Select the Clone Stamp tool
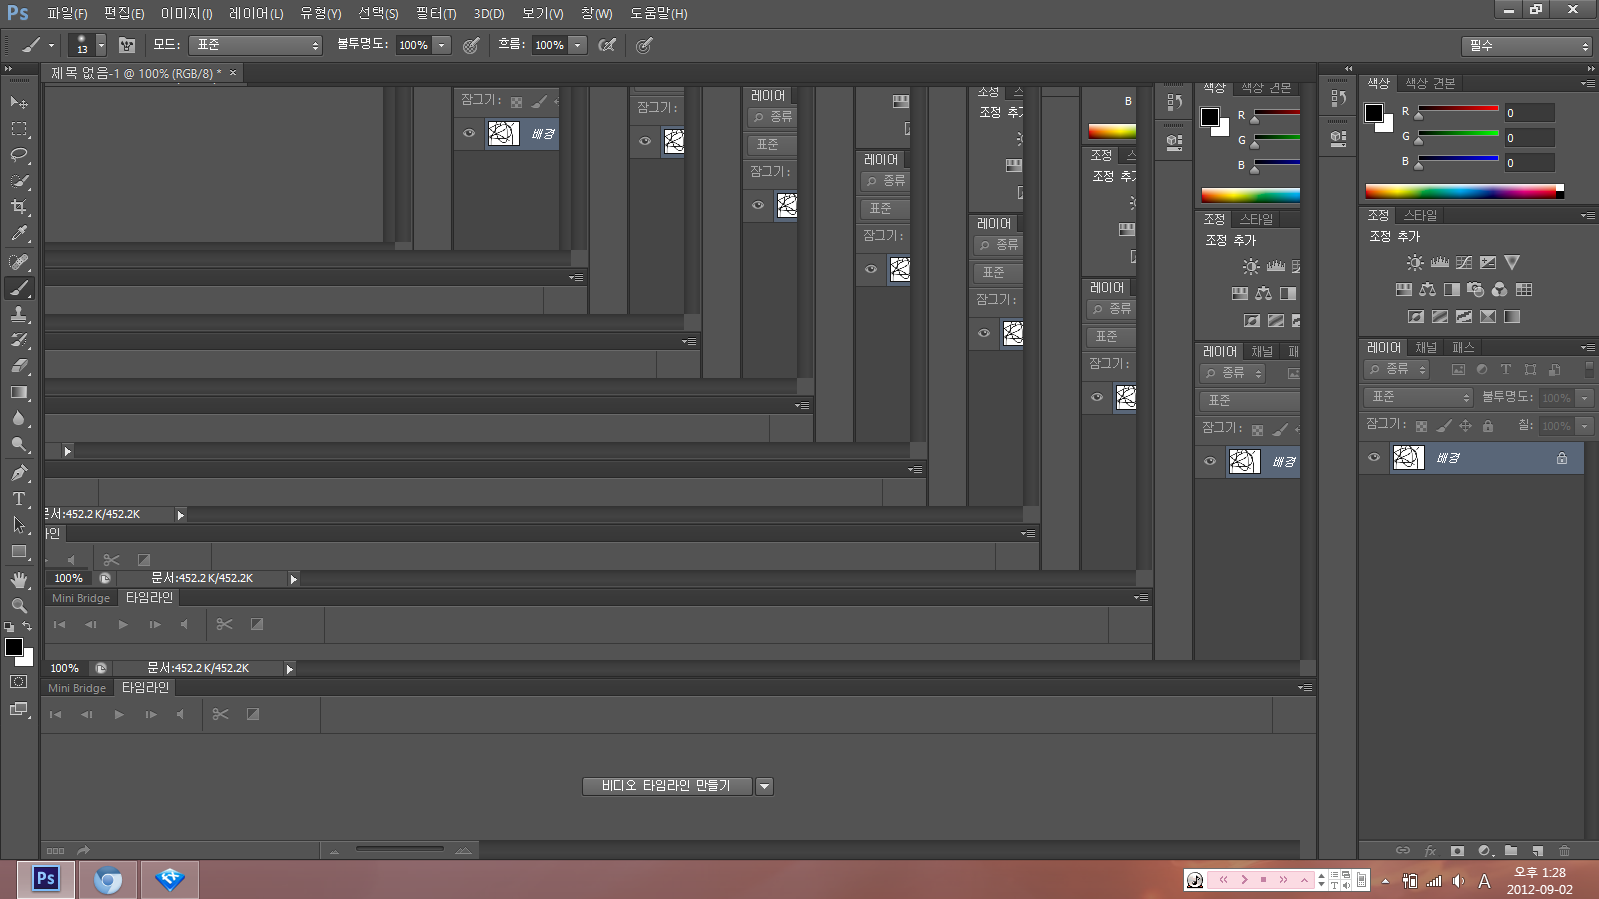Screen dimensions: 1599x899 pos(19,314)
